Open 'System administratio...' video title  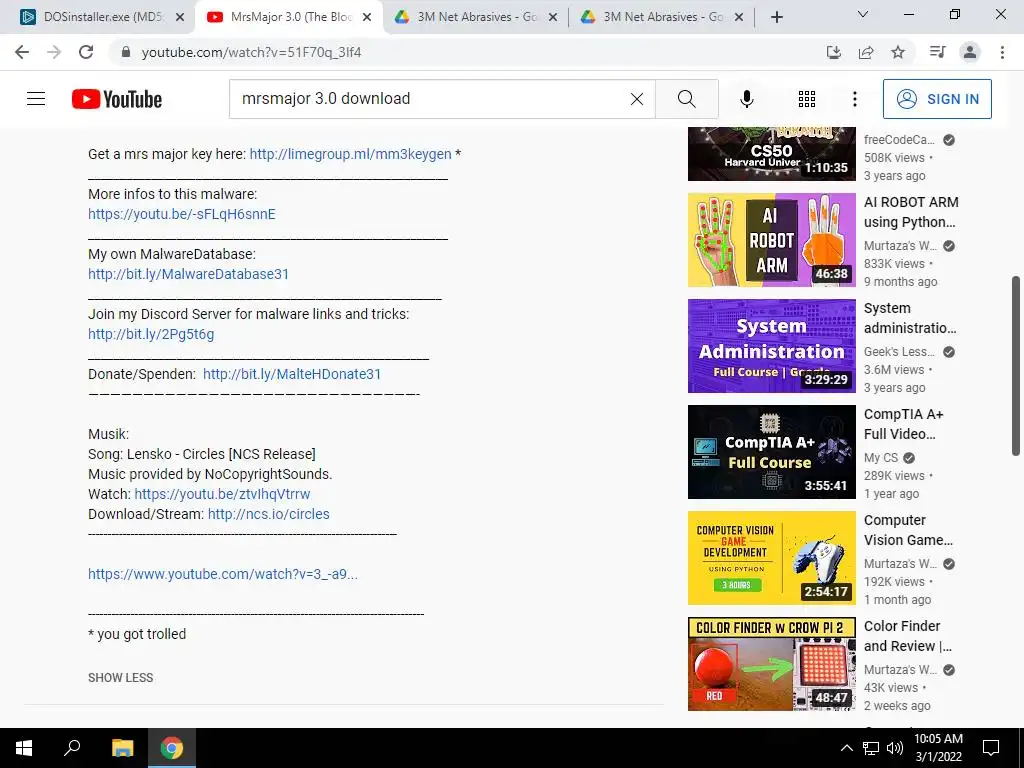click(x=910, y=318)
